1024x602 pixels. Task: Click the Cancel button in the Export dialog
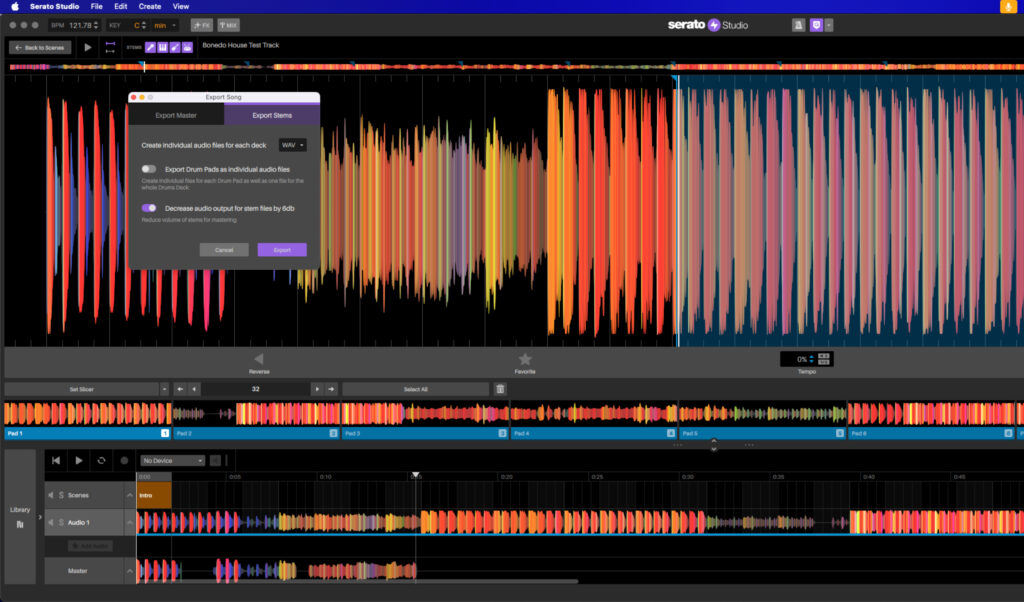coord(223,249)
